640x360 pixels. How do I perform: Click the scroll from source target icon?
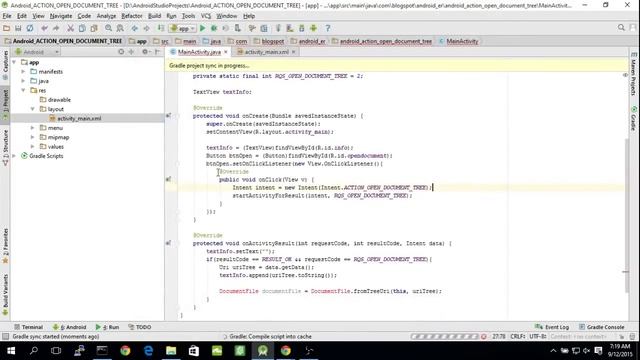tap(121, 52)
